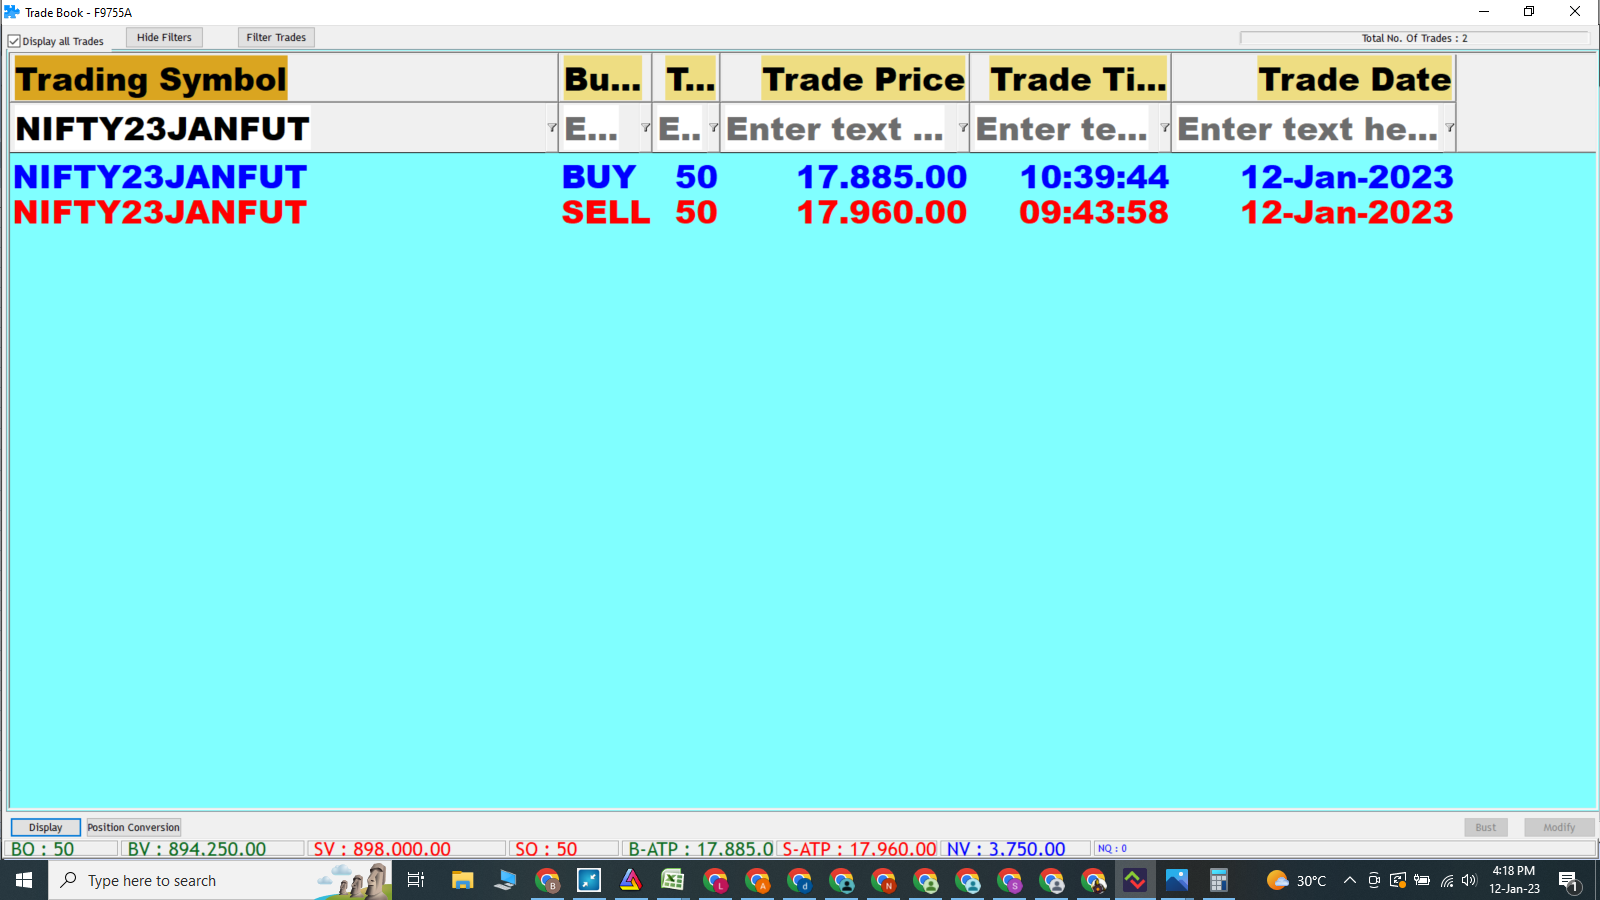
Task: Open the volume control icon
Action: tap(1469, 880)
